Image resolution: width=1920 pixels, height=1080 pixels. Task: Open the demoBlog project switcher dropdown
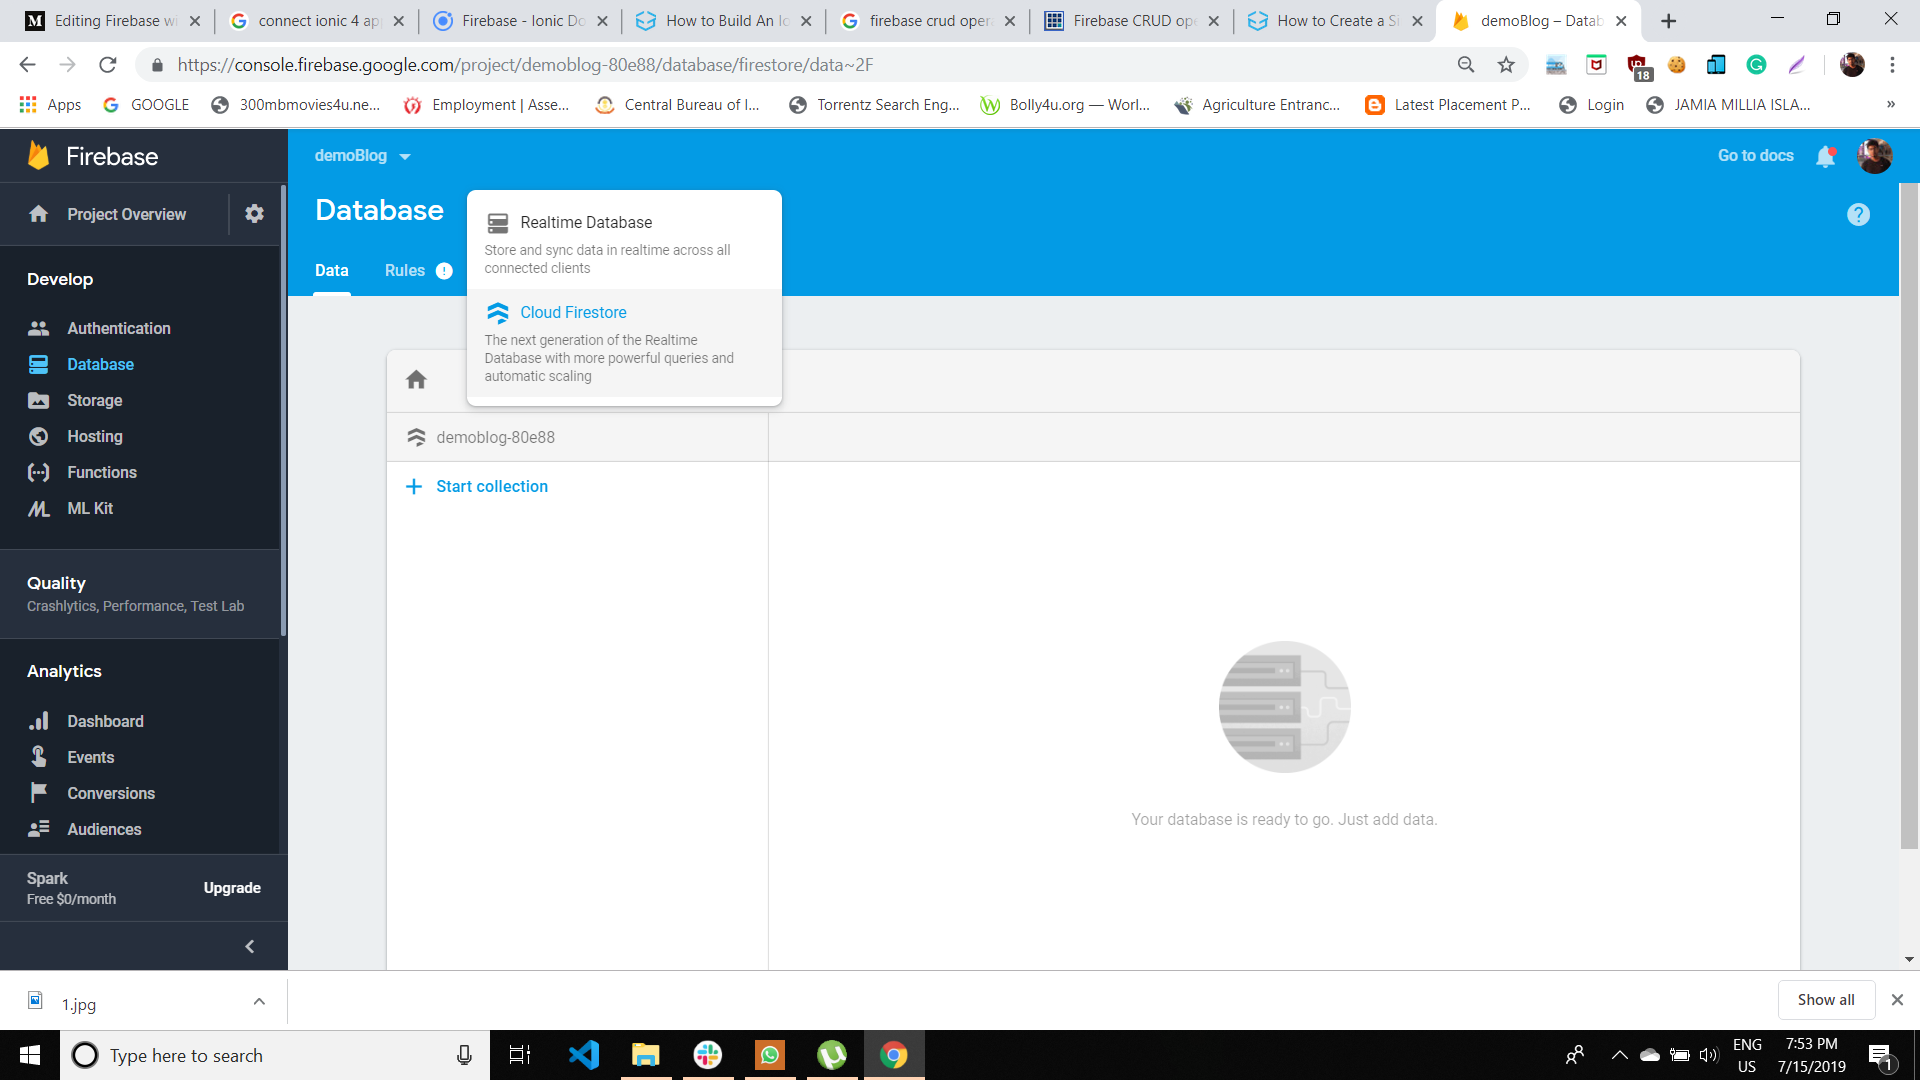click(405, 156)
